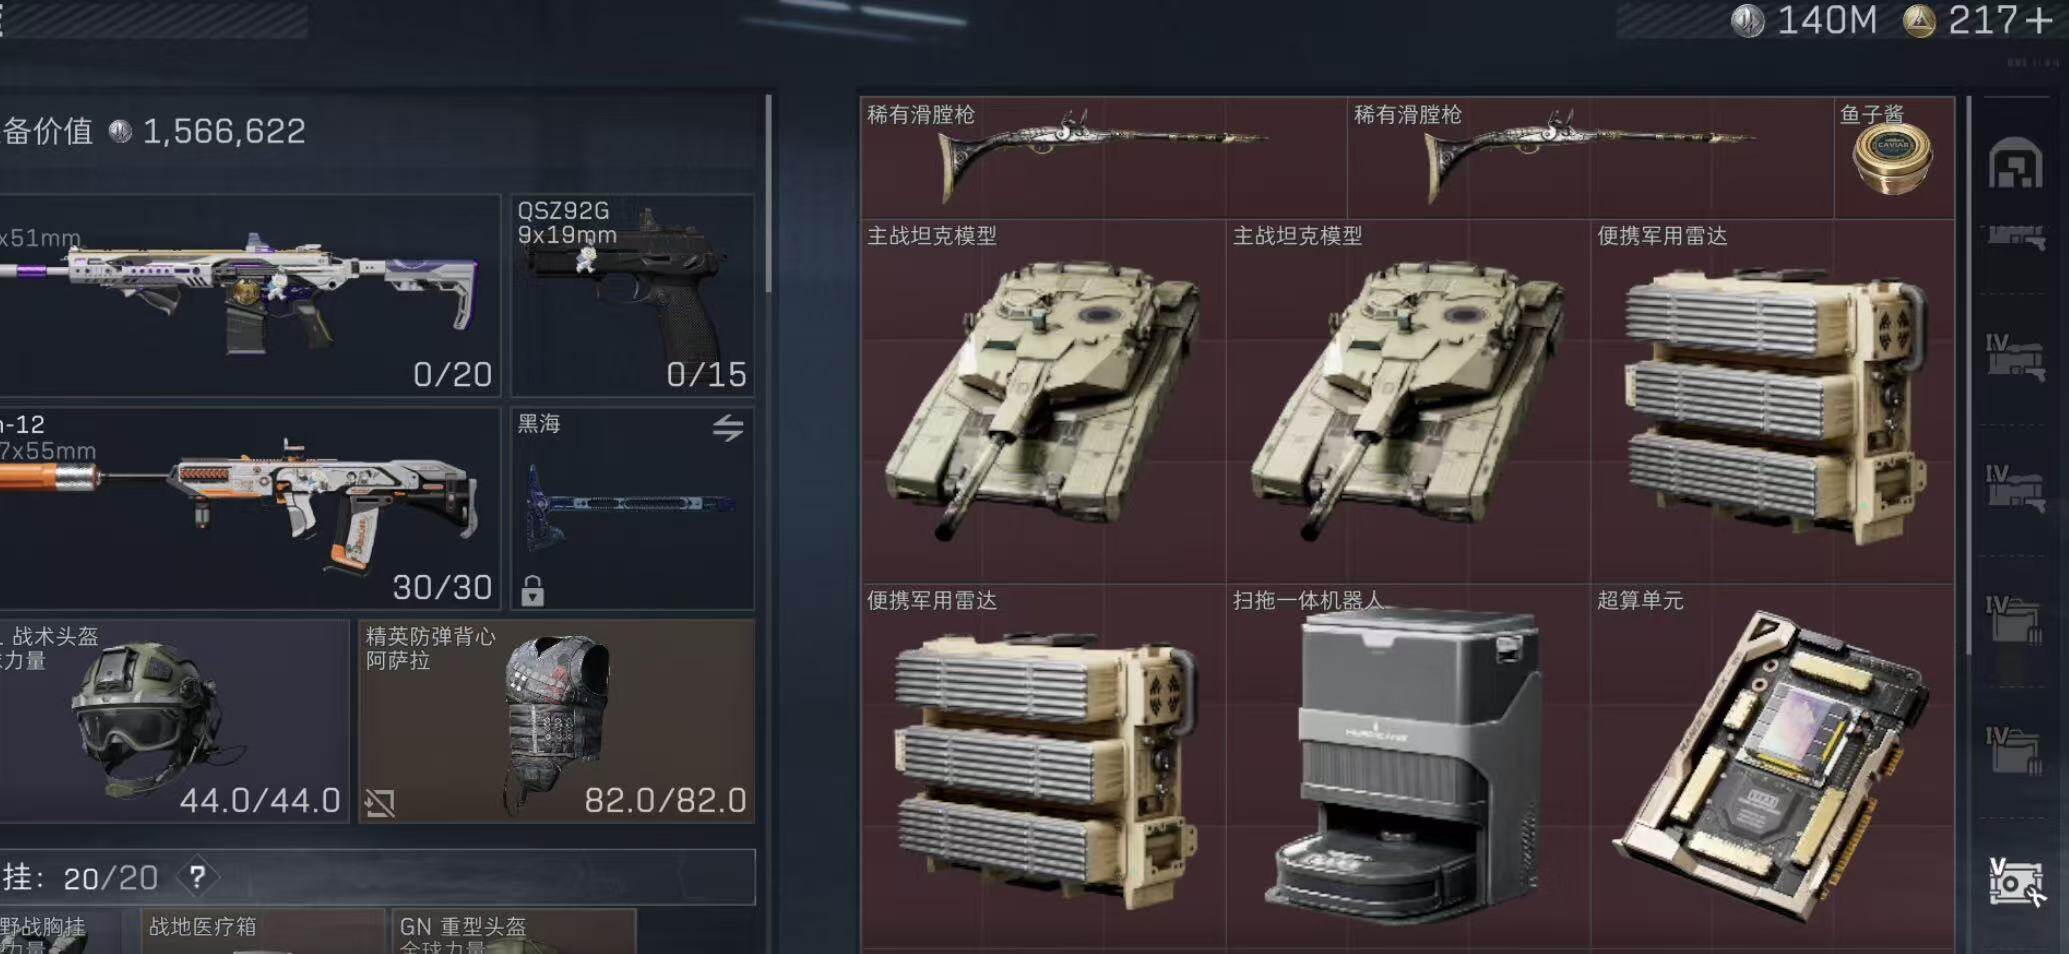Select the 鱼子酱 caviar item

(1894, 158)
